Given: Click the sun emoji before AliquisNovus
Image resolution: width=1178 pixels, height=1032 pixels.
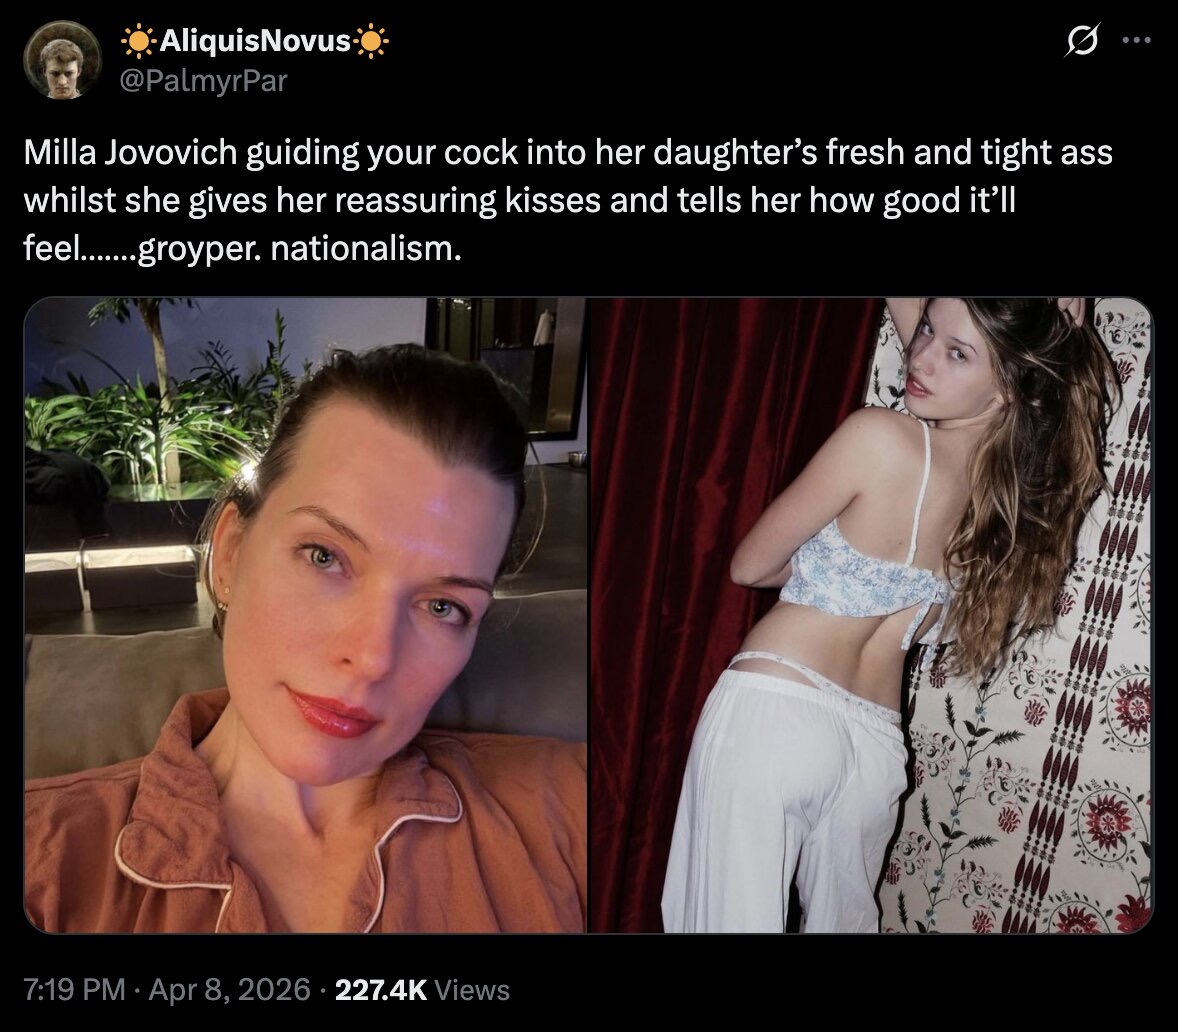Looking at the screenshot, I should 137,41.
